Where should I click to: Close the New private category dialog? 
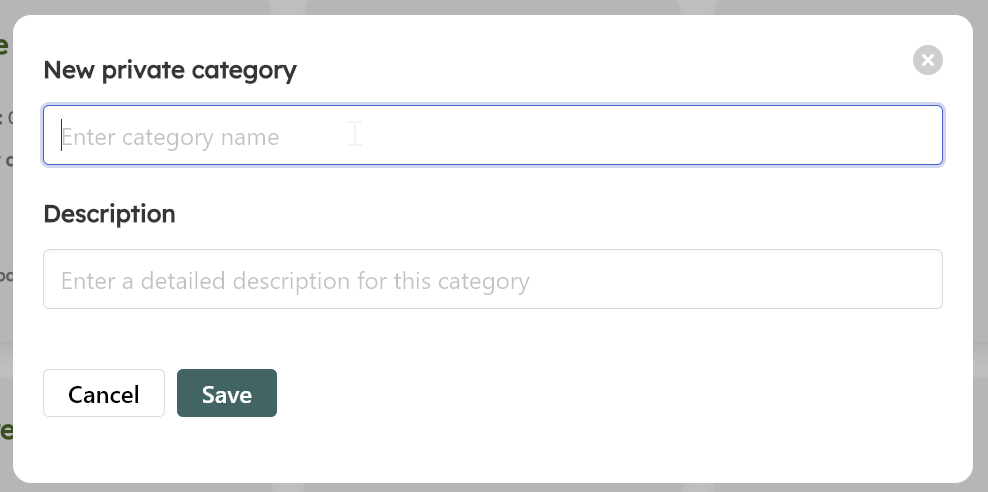click(928, 60)
